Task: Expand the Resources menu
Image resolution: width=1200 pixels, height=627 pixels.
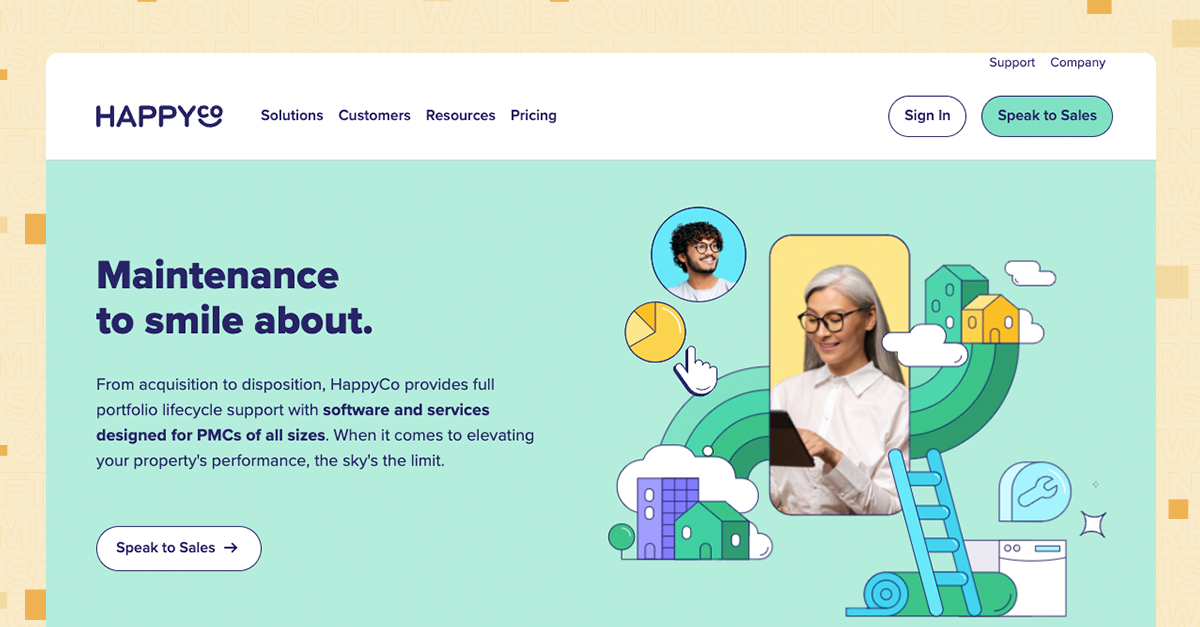Action: point(460,115)
